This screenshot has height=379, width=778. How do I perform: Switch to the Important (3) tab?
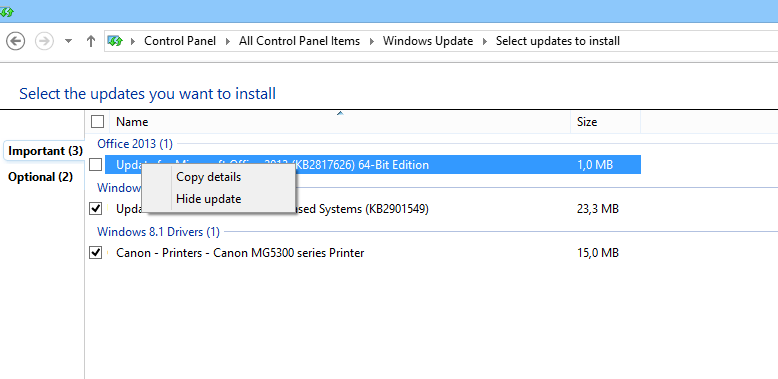[x=46, y=151]
